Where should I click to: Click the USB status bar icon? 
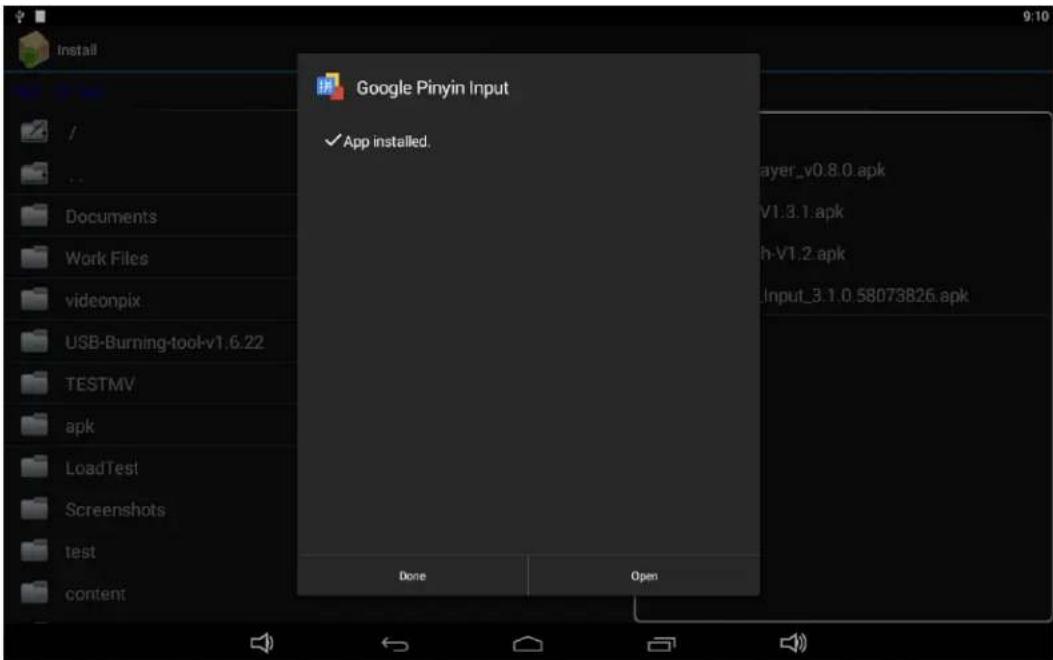click(x=20, y=16)
